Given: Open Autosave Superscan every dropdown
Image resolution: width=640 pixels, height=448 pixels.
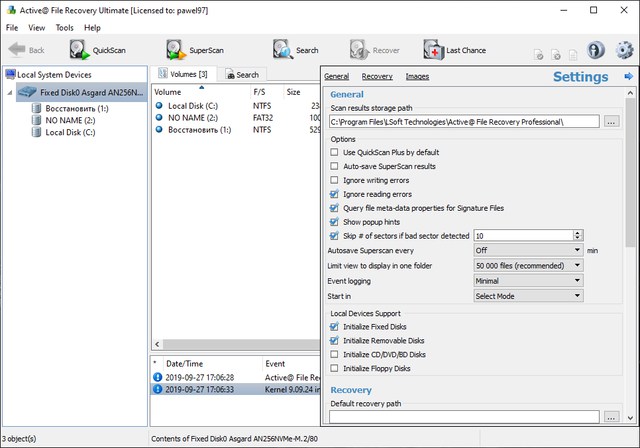Looking at the screenshot, I should [527, 250].
